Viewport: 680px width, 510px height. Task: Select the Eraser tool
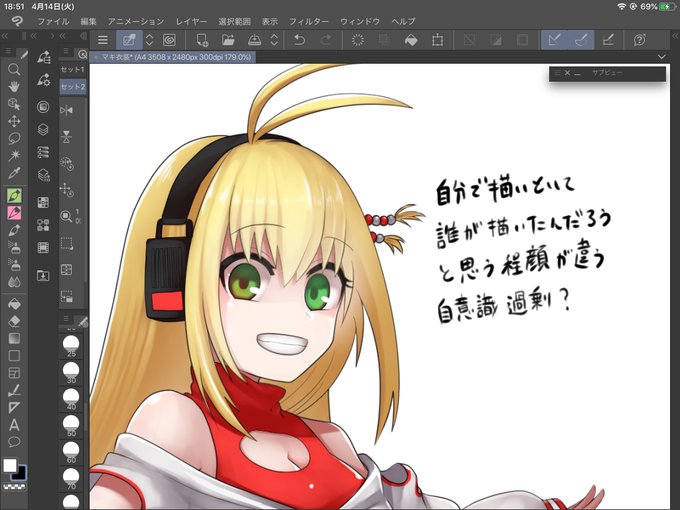click(14, 321)
